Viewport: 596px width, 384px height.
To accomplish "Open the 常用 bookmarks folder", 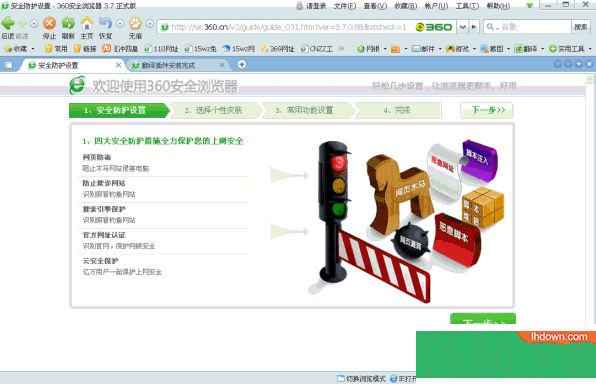I will click(56, 49).
